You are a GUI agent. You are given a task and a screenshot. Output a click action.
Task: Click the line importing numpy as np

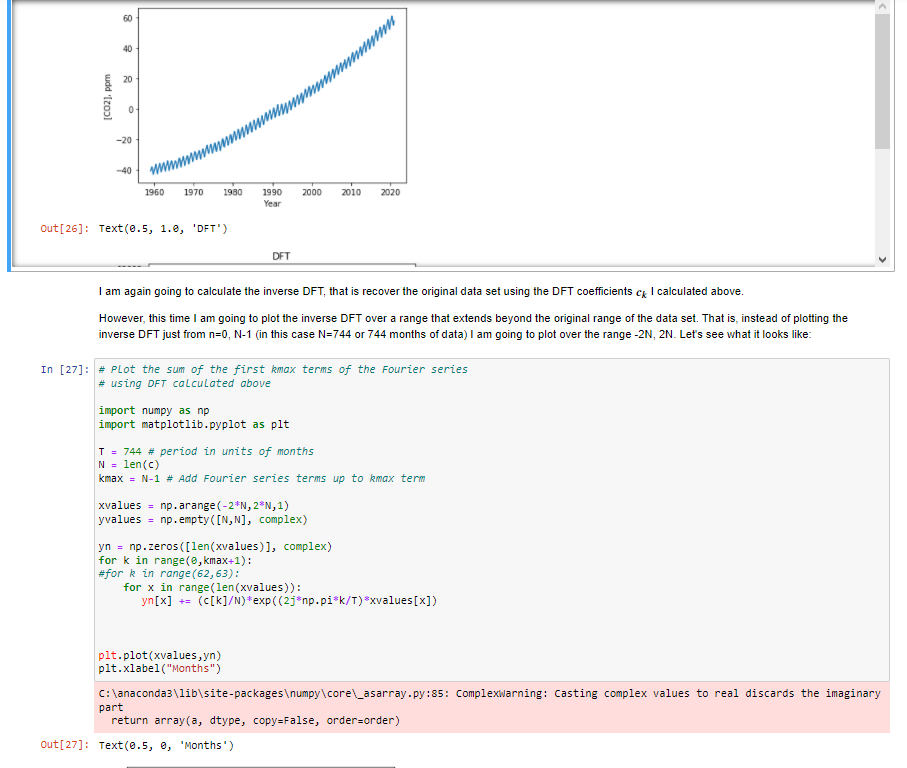pyautogui.click(x=150, y=410)
